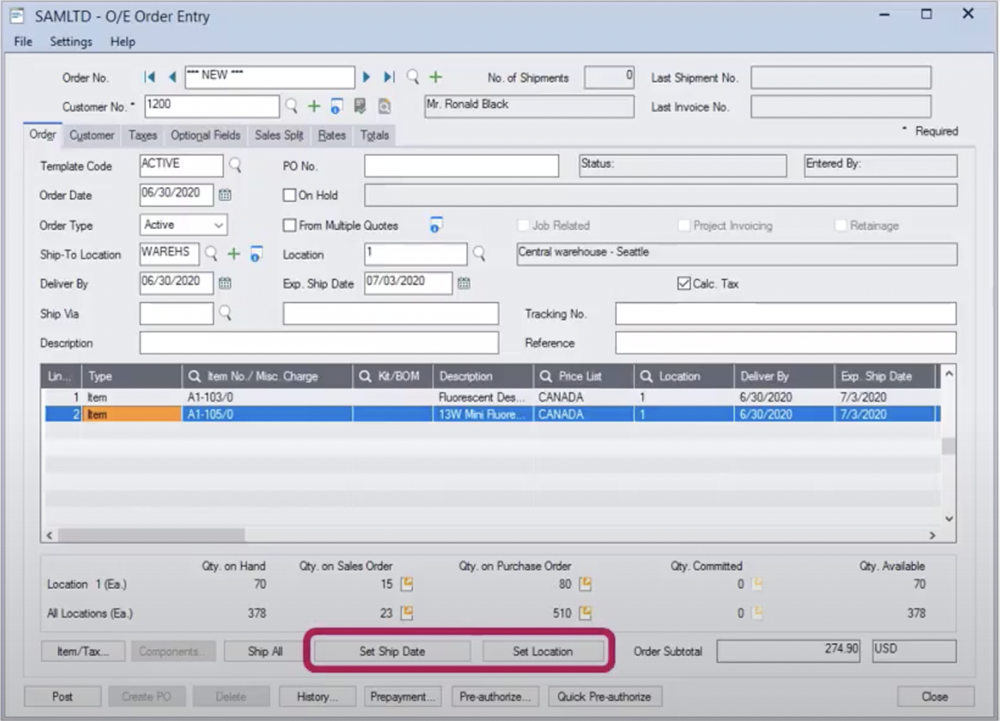
Task: Switch to the Taxes tab
Action: (142, 135)
